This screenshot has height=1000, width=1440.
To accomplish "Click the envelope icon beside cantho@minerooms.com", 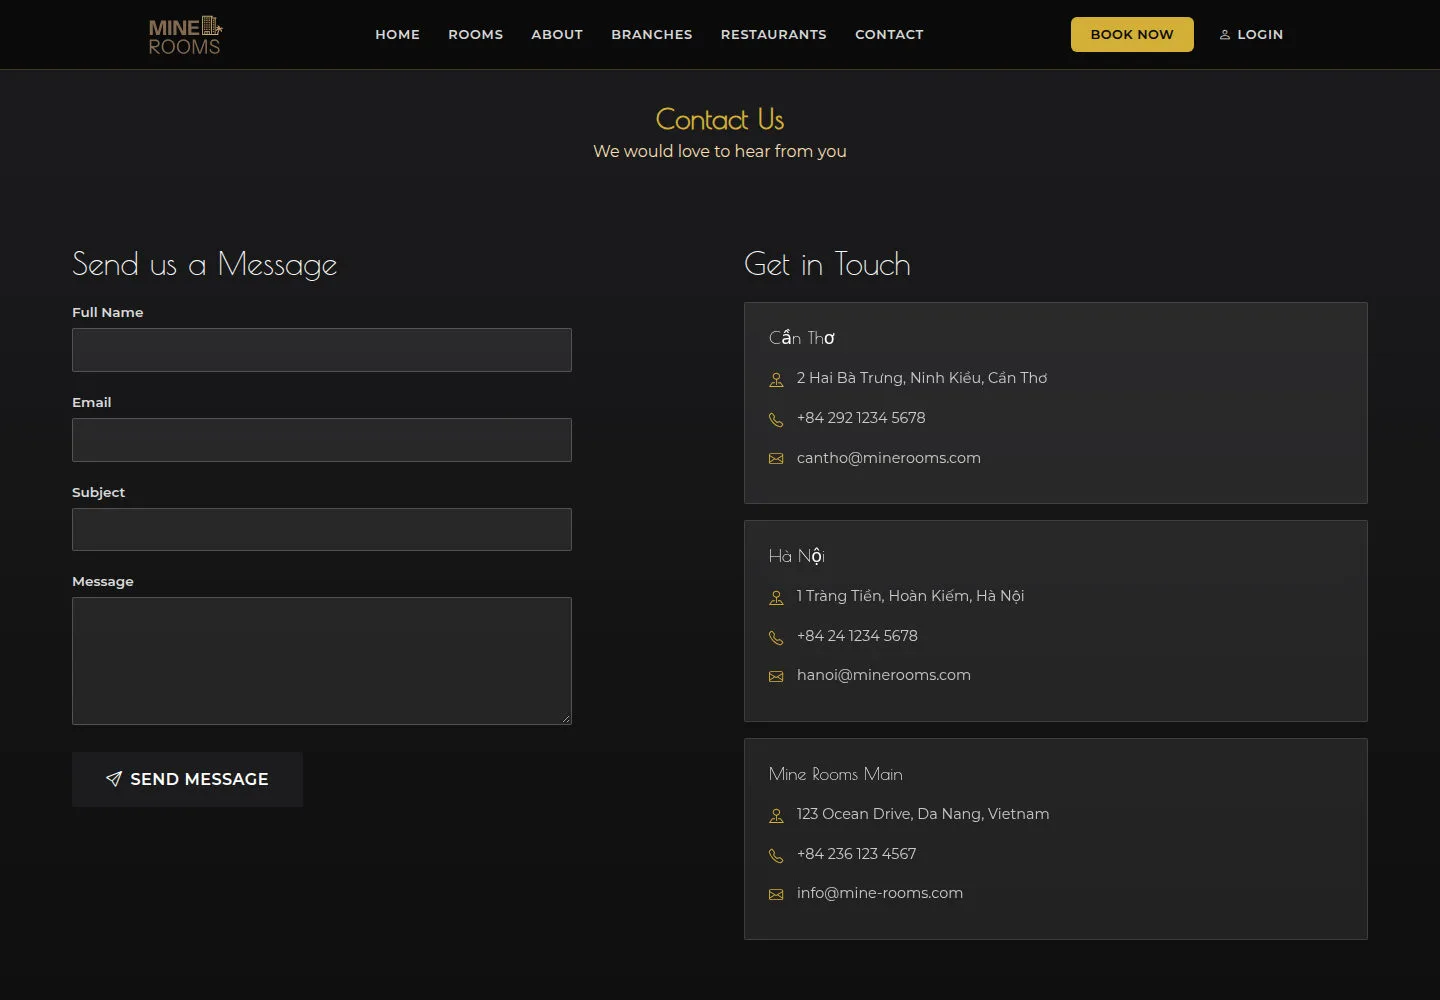I will click(776, 459).
